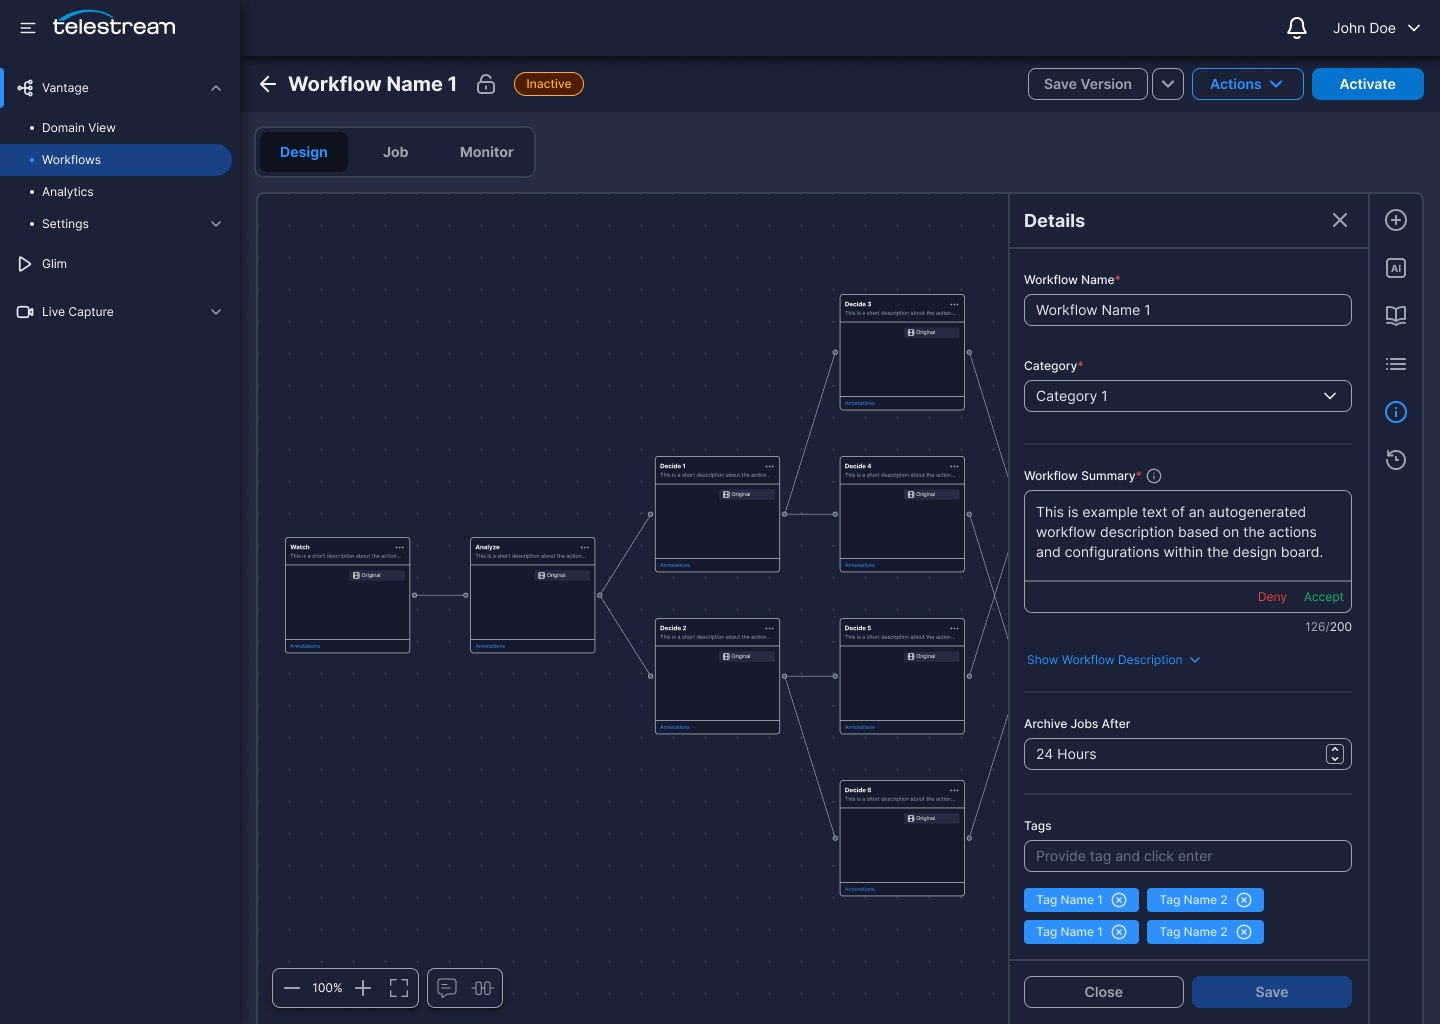Open version history icon

(x=1396, y=460)
